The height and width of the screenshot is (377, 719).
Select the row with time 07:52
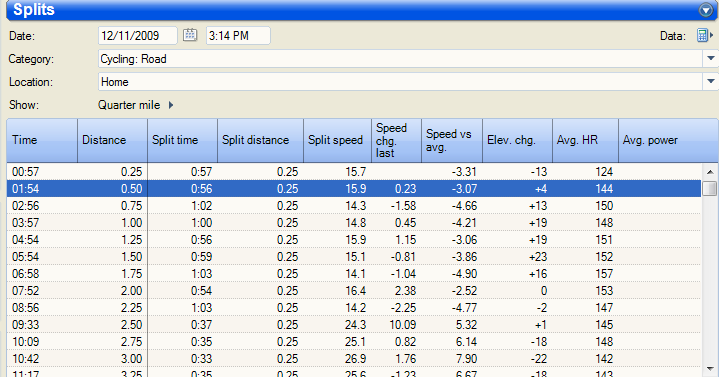(354, 291)
